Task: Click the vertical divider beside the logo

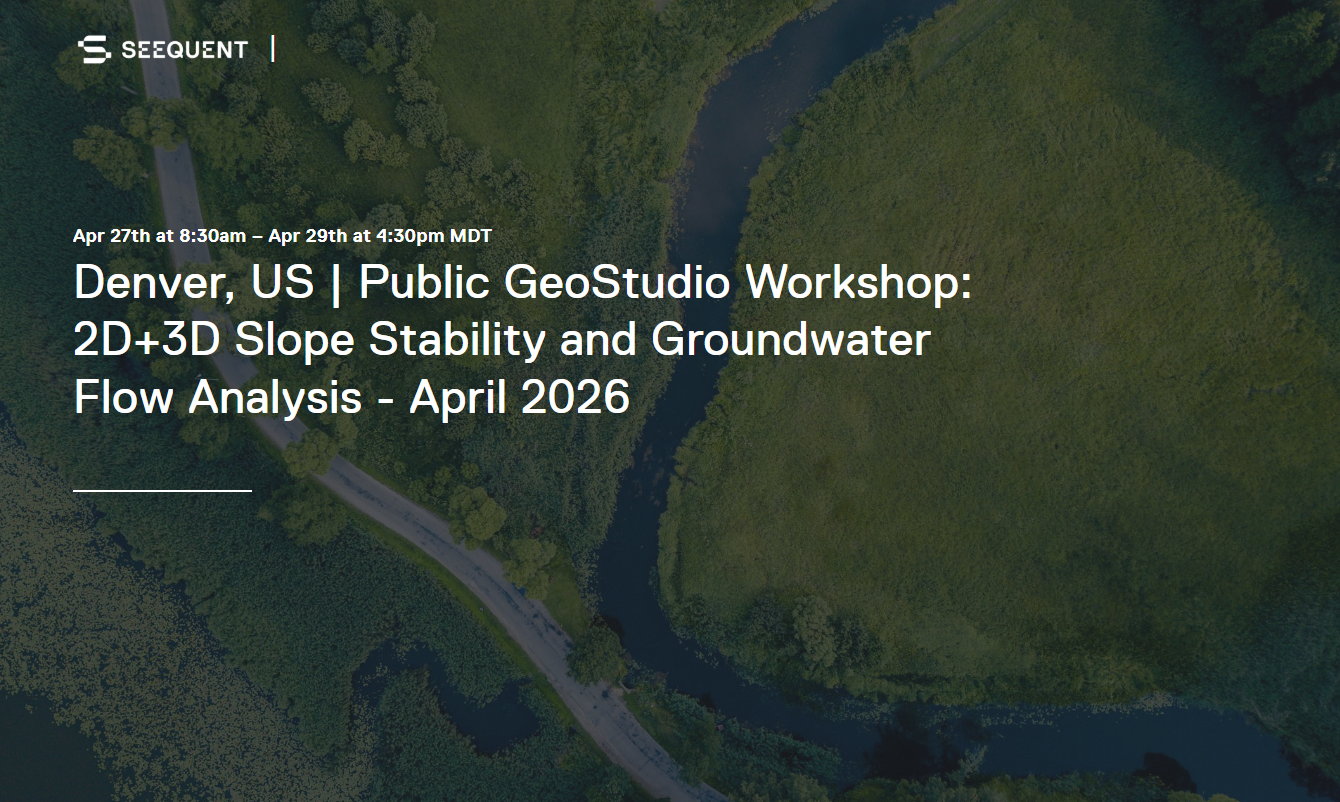Action: pos(273,48)
